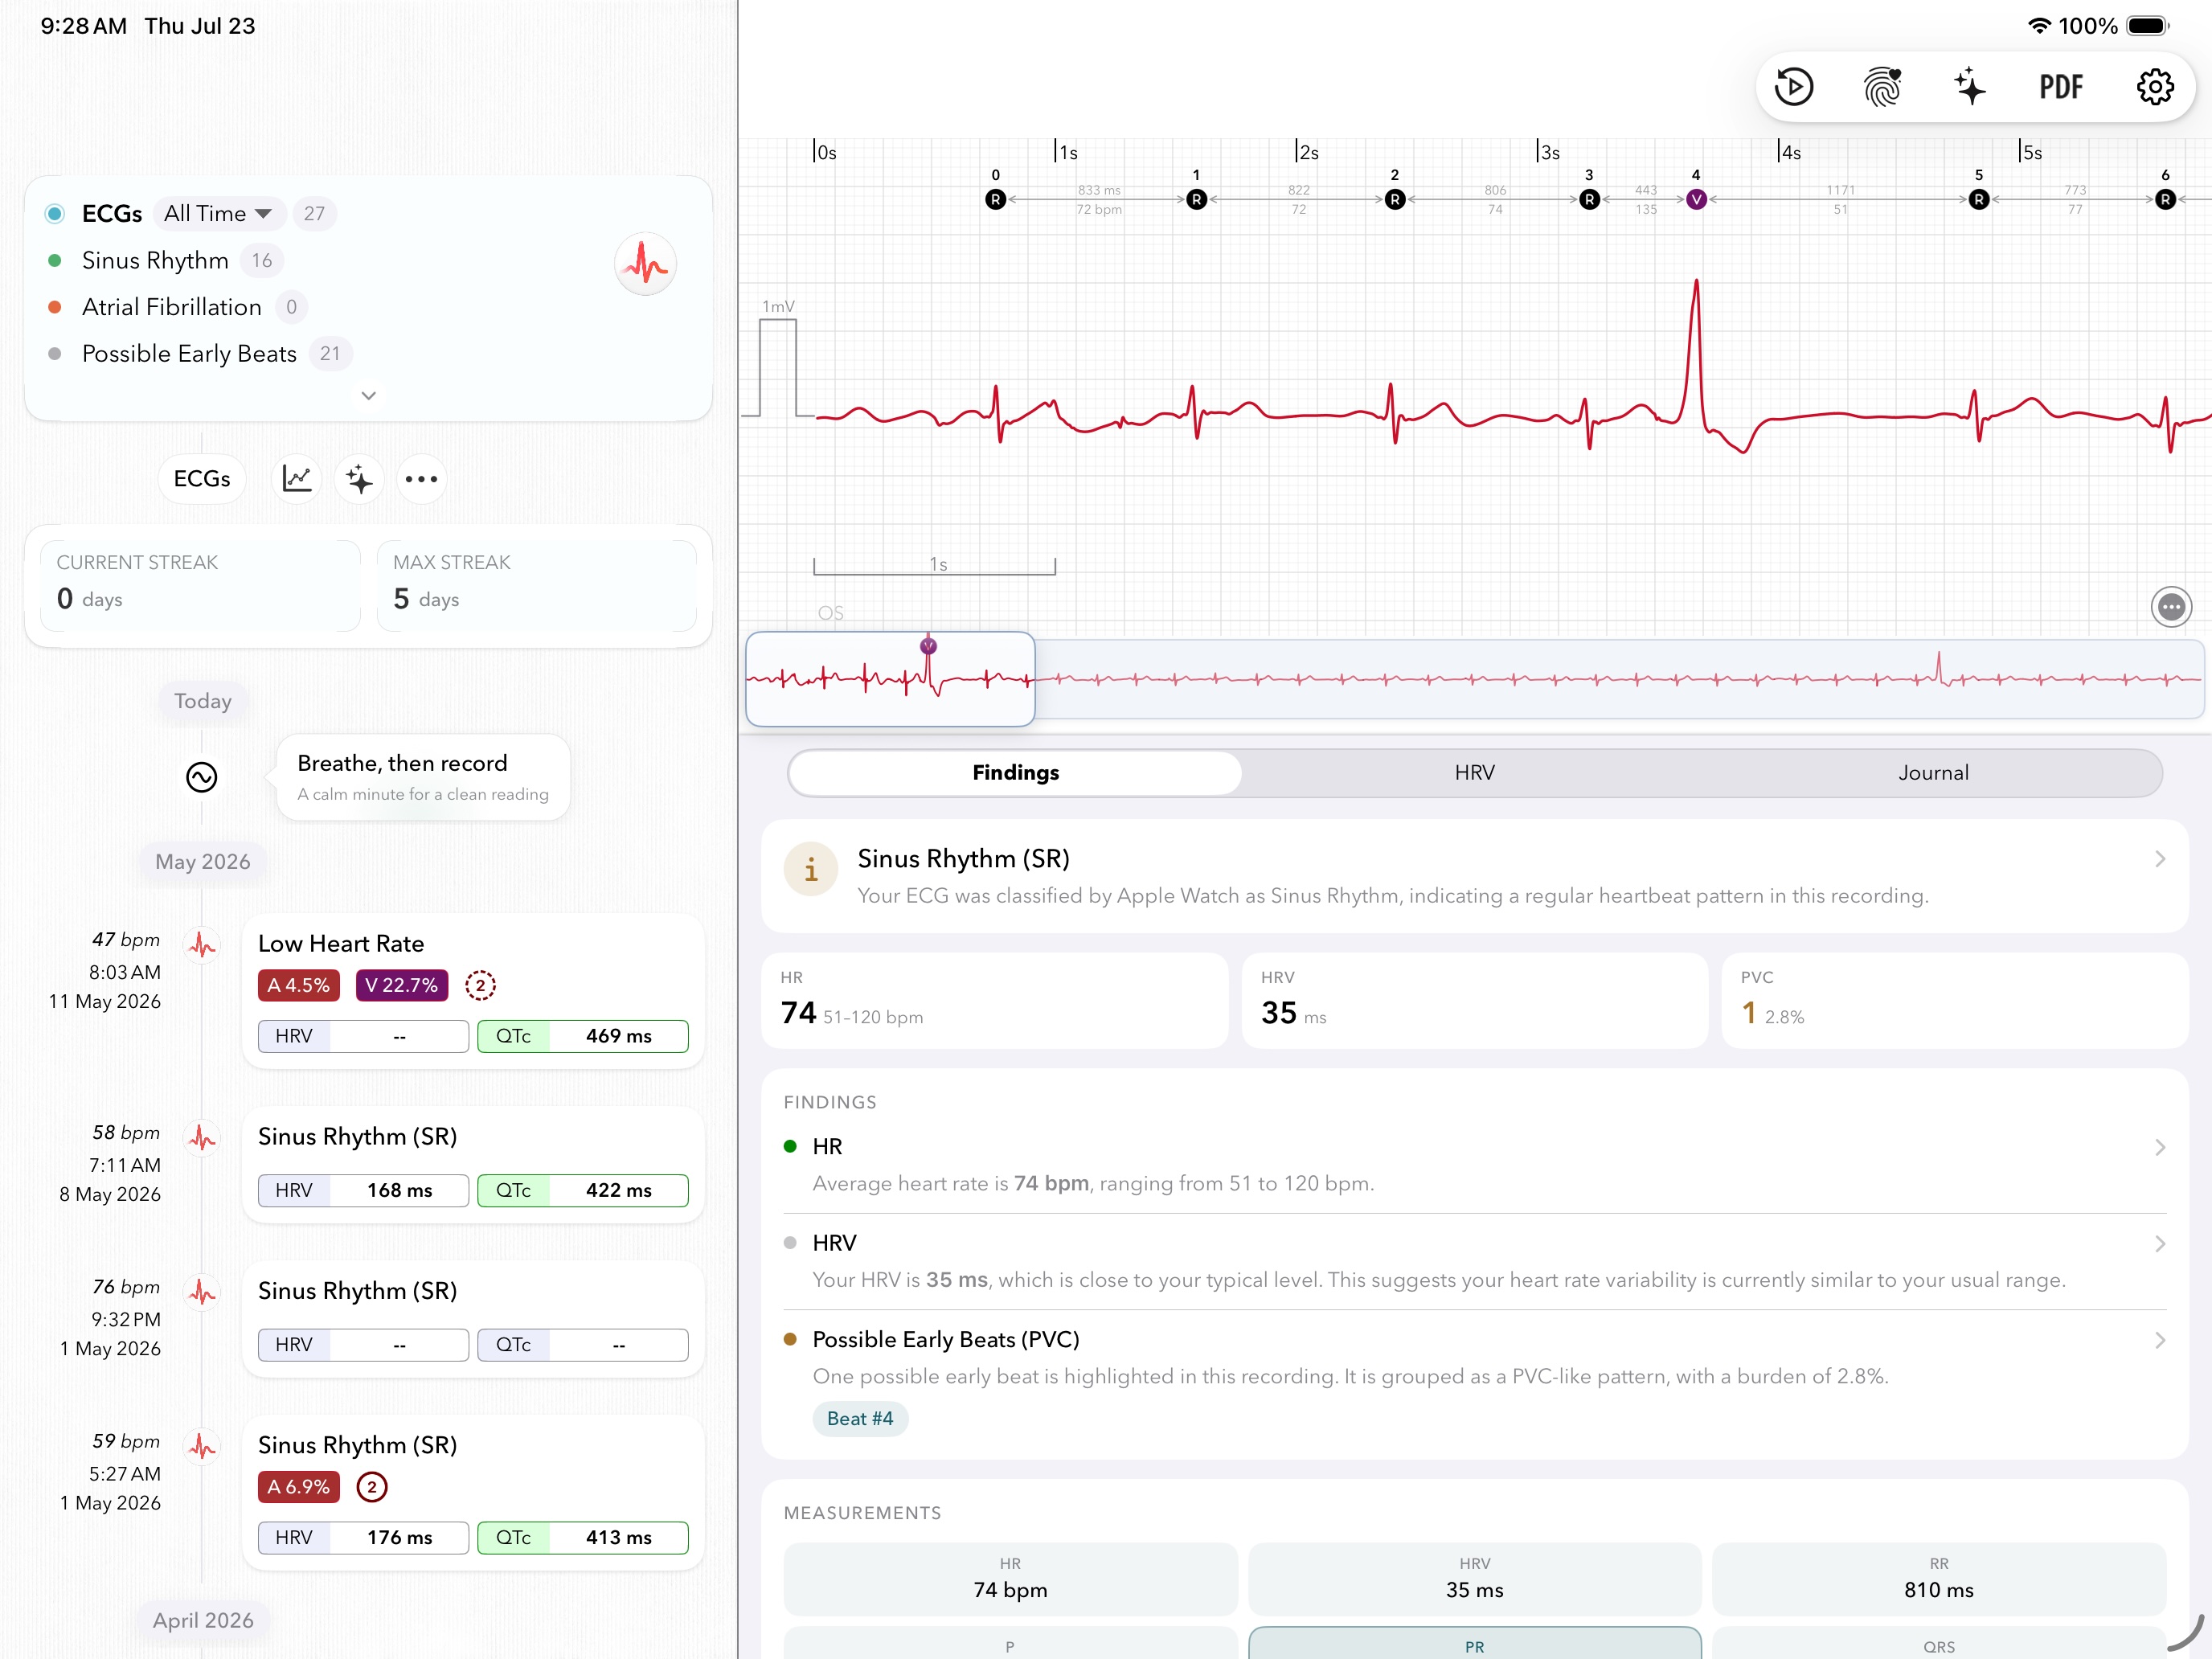Tap the HR 74 summary card

click(994, 1000)
